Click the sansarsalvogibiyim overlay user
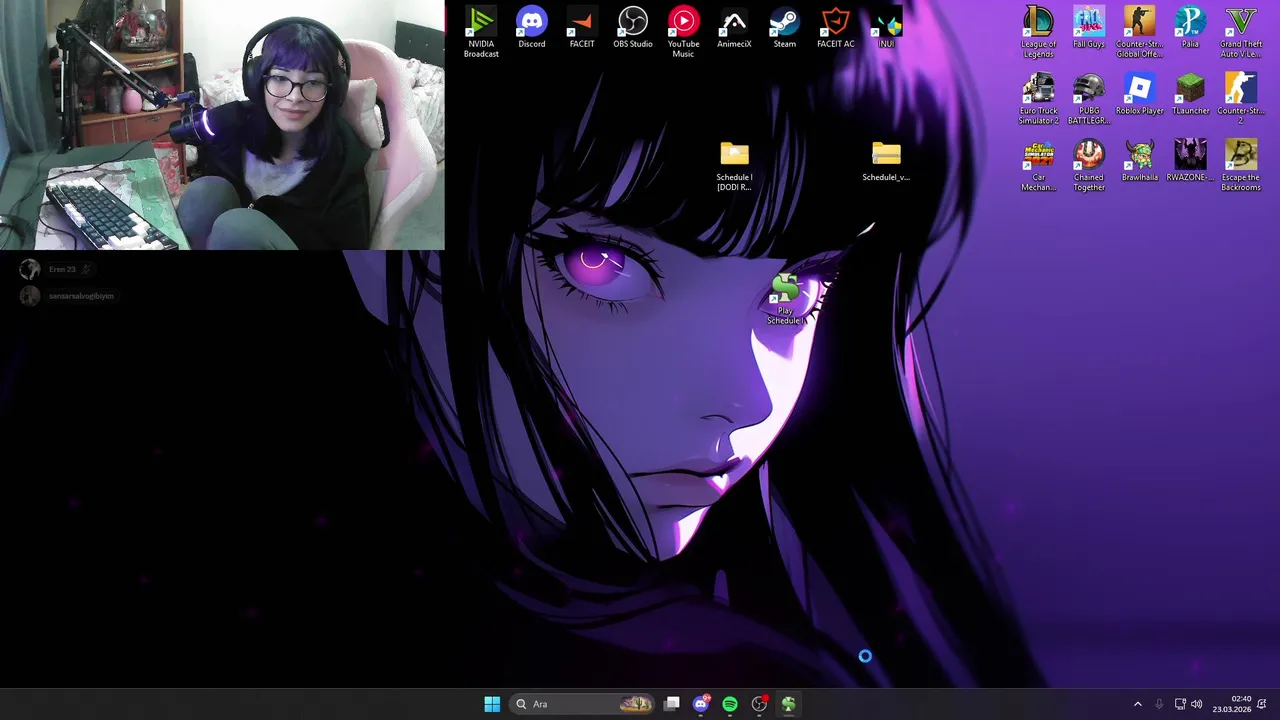1280x720 pixels. click(x=67, y=296)
